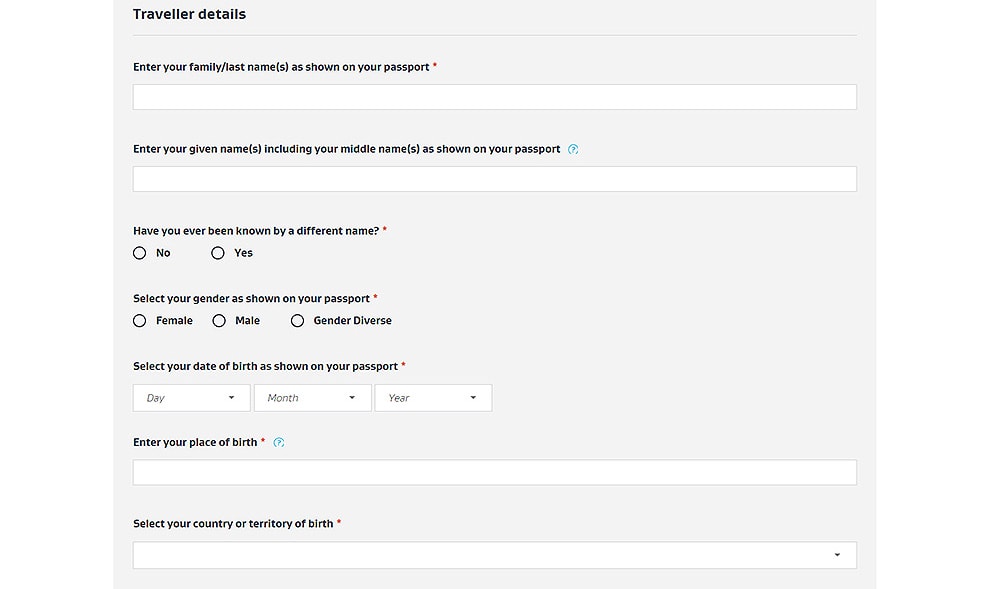Open the given names help icon
The image size is (984, 589).
[x=572, y=149]
